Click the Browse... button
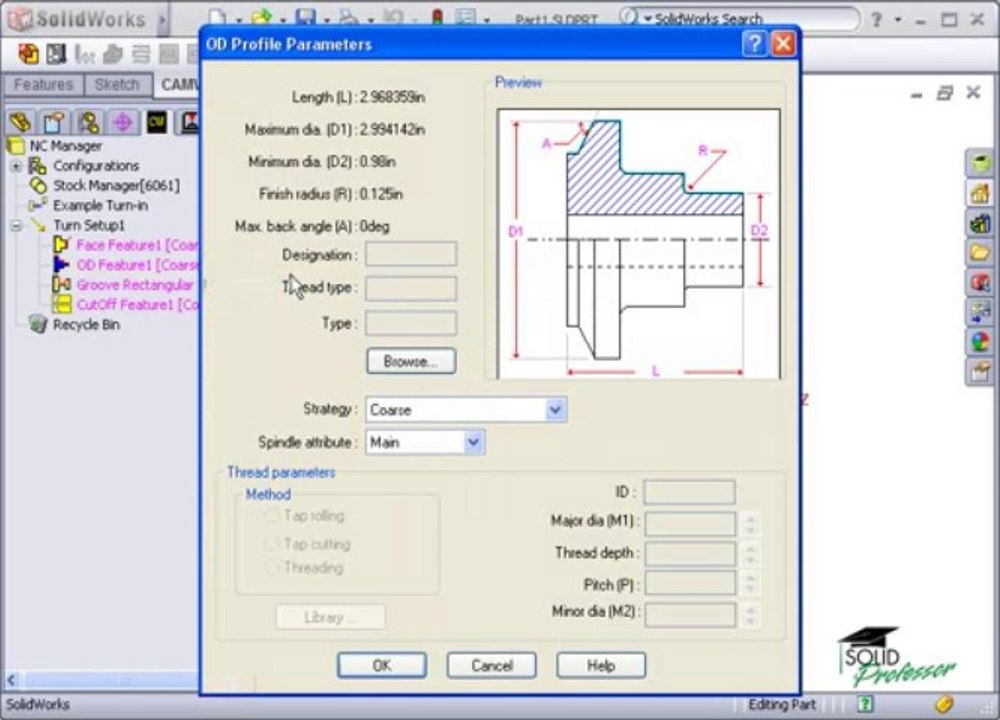 [x=411, y=361]
